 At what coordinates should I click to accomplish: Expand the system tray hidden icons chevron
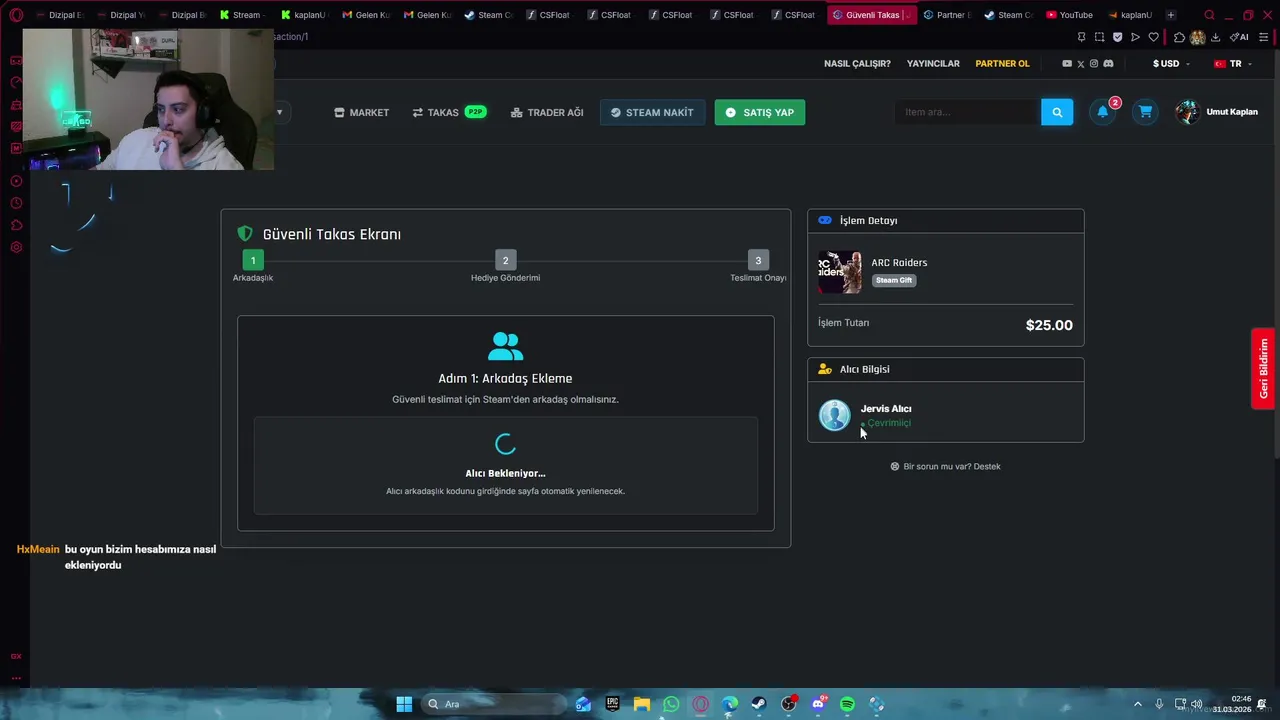tap(1137, 704)
